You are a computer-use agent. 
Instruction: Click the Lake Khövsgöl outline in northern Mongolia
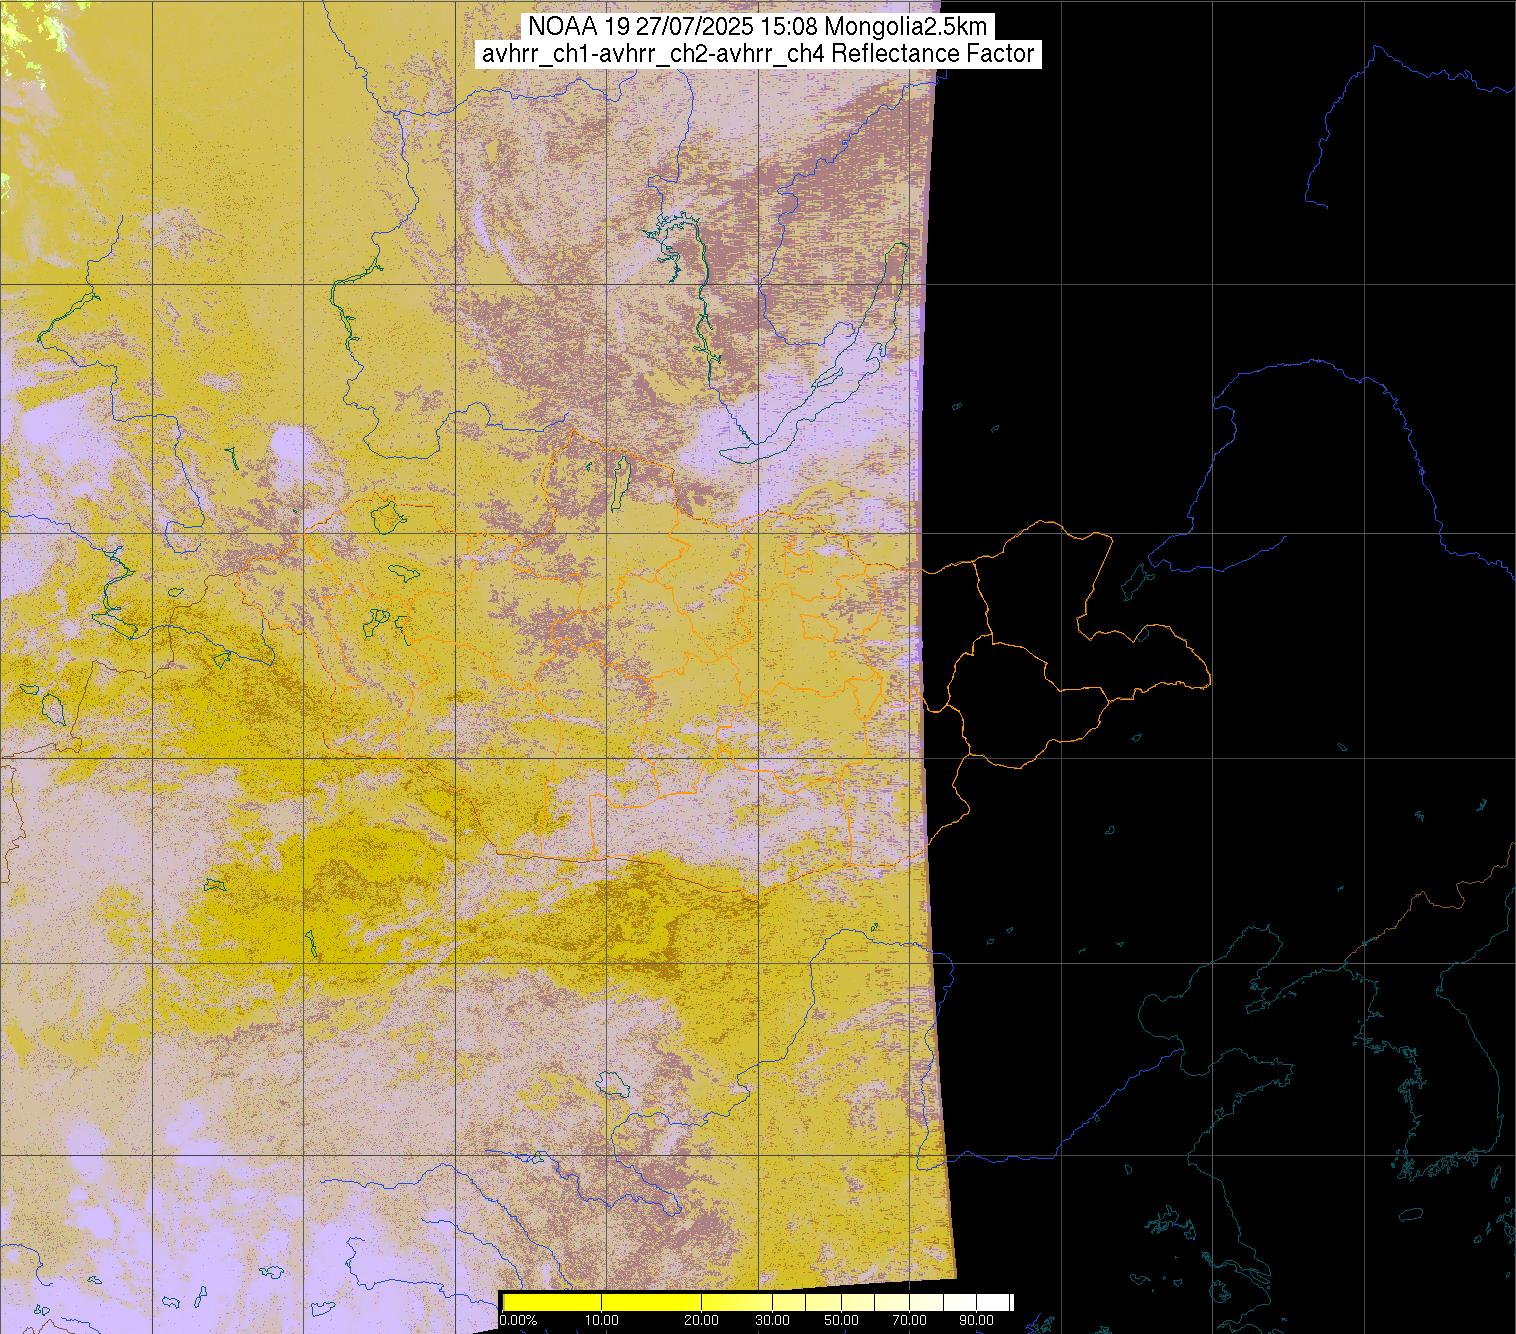(621, 480)
